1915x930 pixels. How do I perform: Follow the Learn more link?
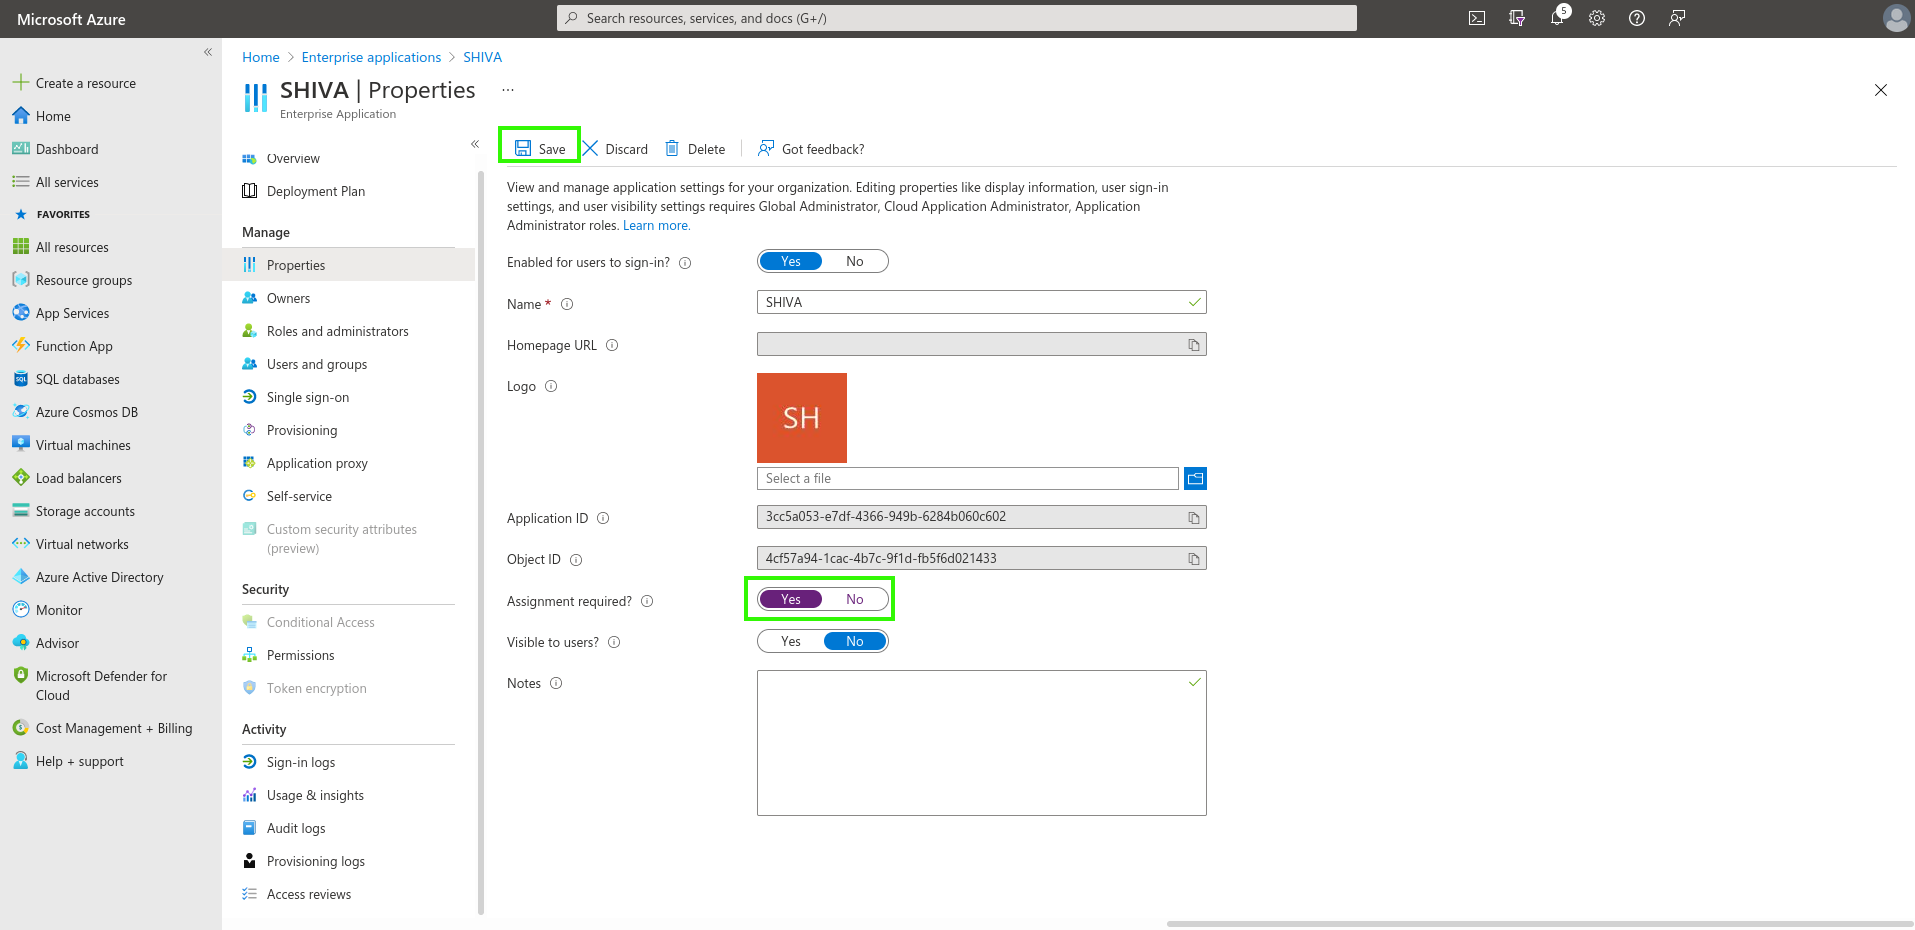tap(656, 225)
